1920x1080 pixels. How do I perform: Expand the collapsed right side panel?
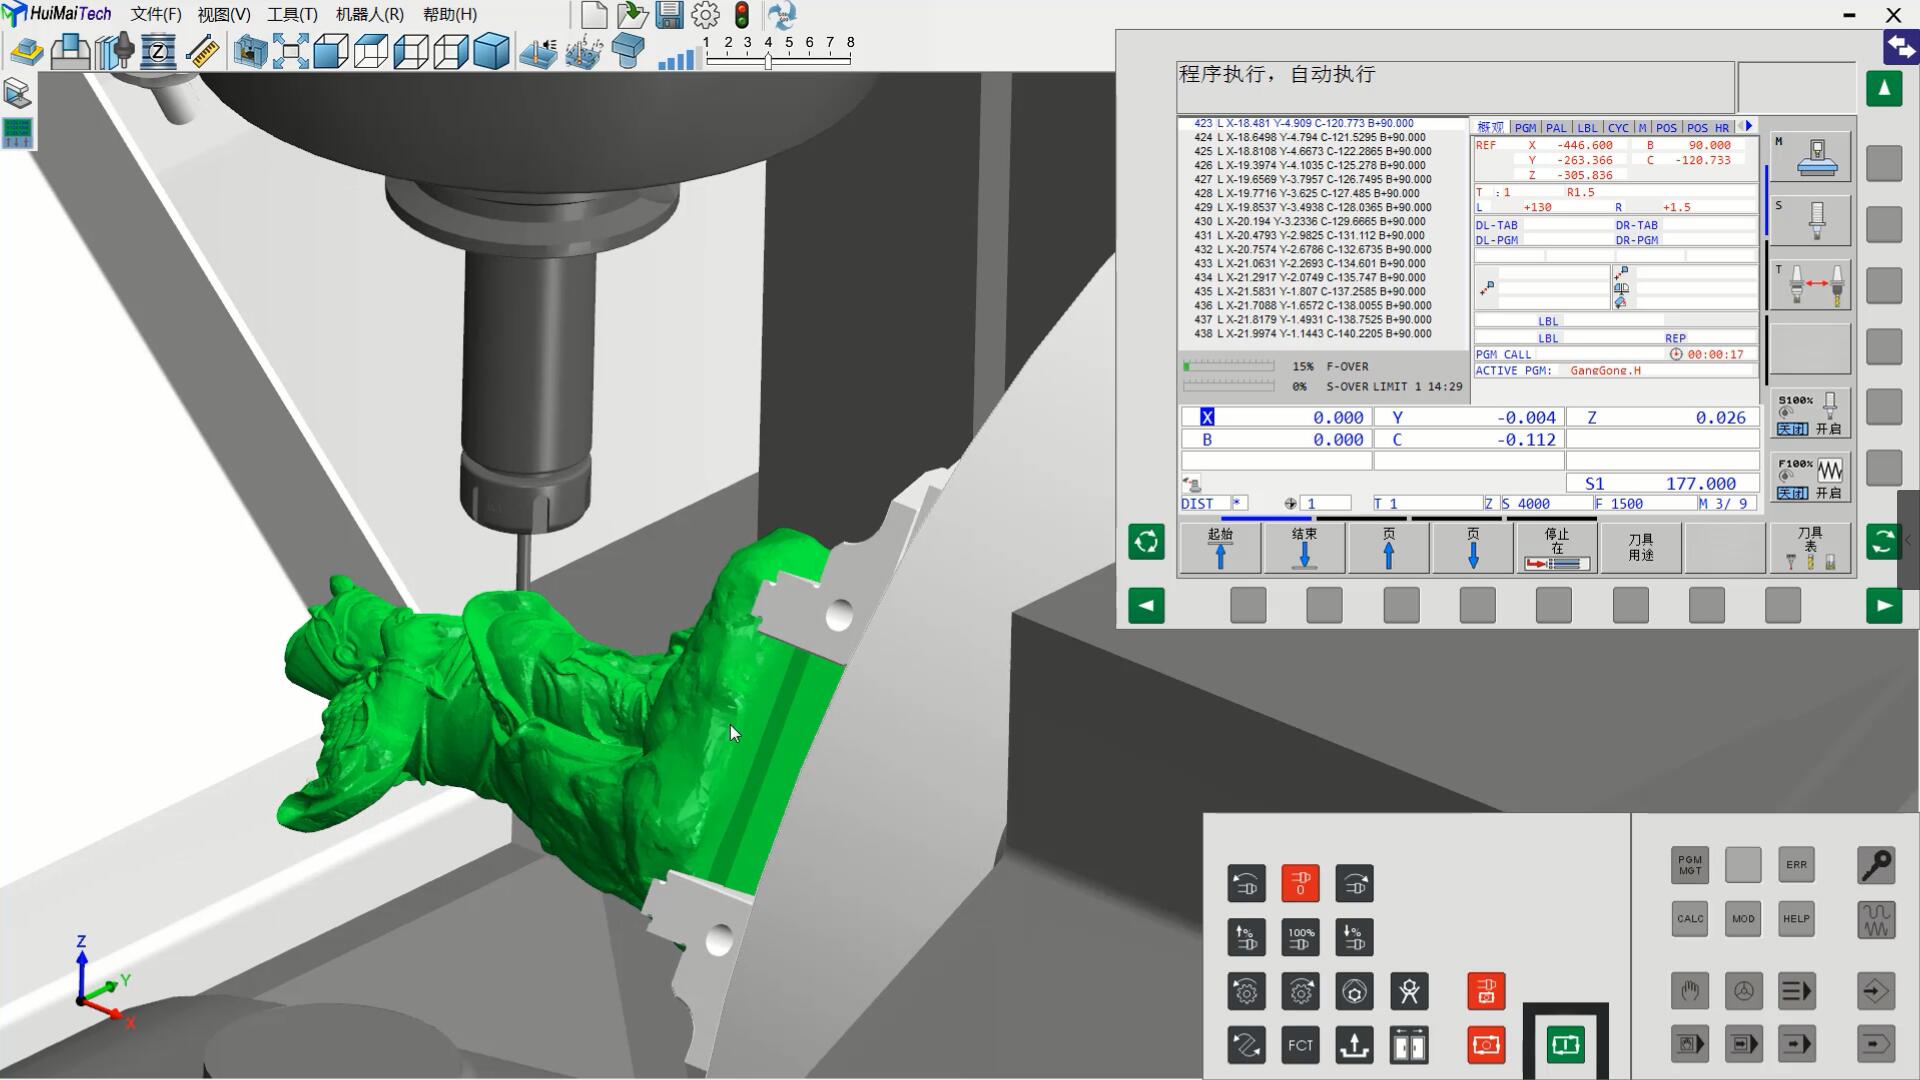tap(1908, 541)
